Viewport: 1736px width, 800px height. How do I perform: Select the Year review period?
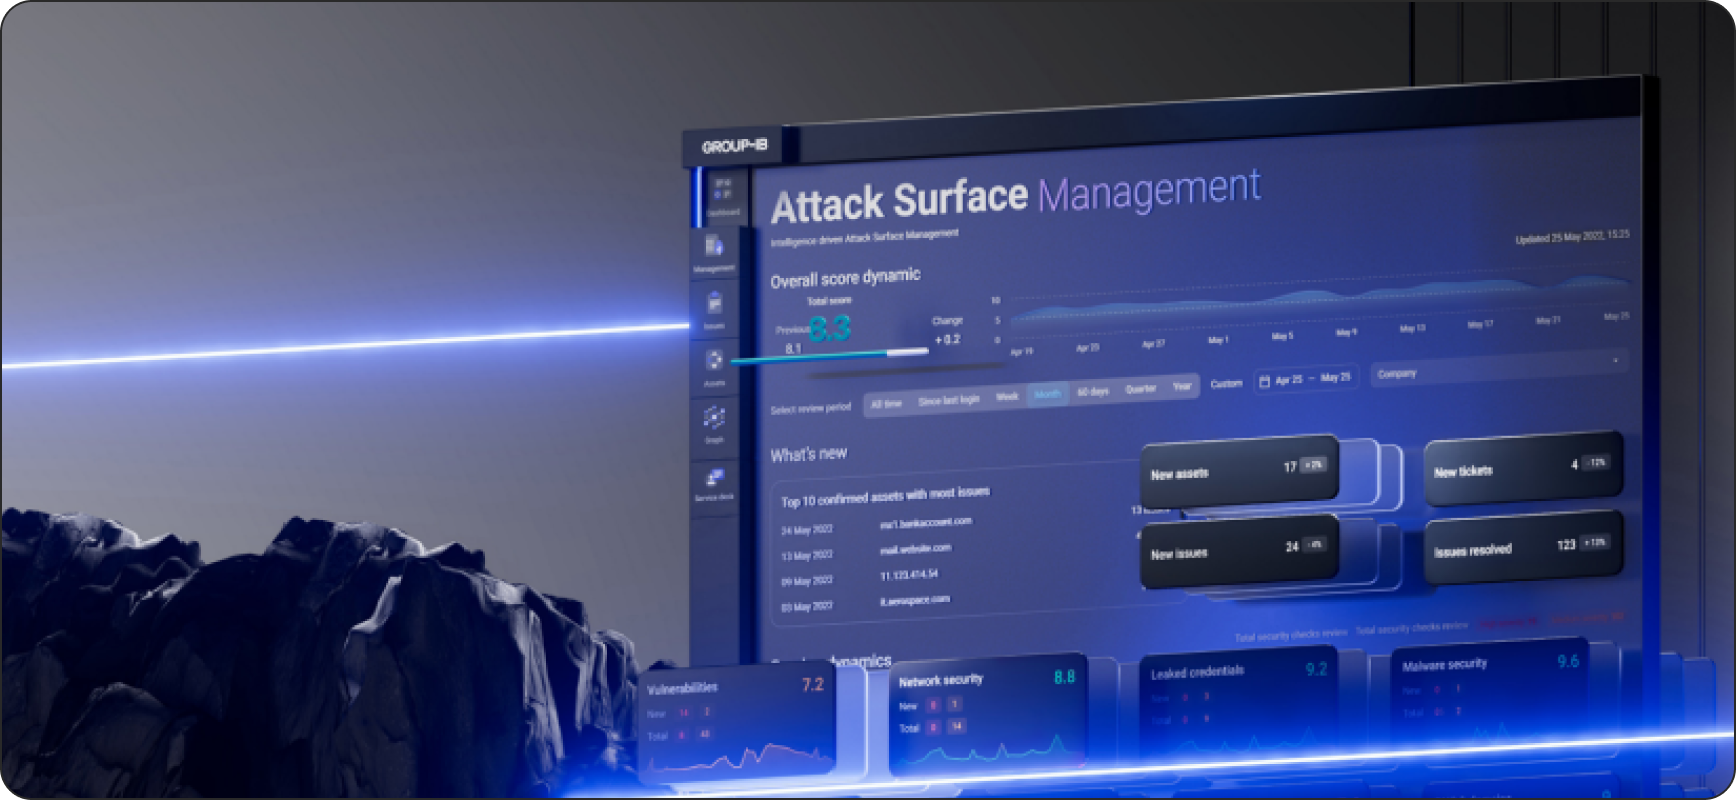pyautogui.click(x=1182, y=386)
